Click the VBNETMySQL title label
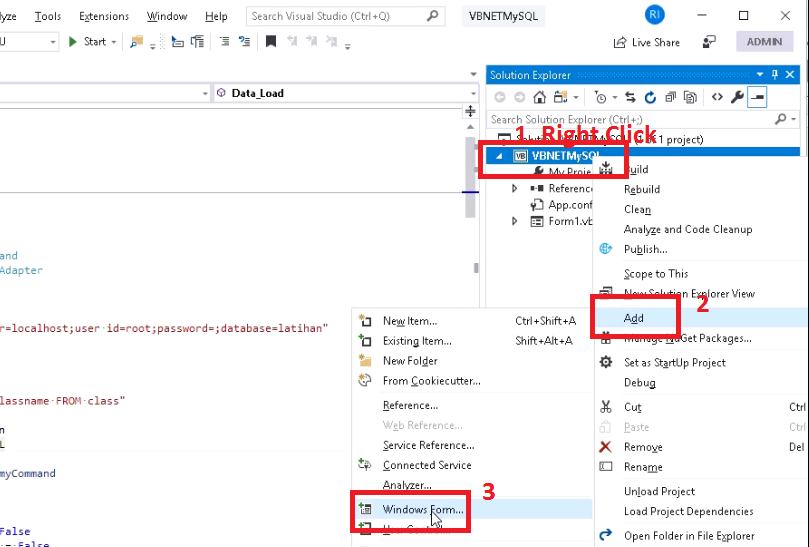Viewport: 809px width, 547px height. coord(504,16)
